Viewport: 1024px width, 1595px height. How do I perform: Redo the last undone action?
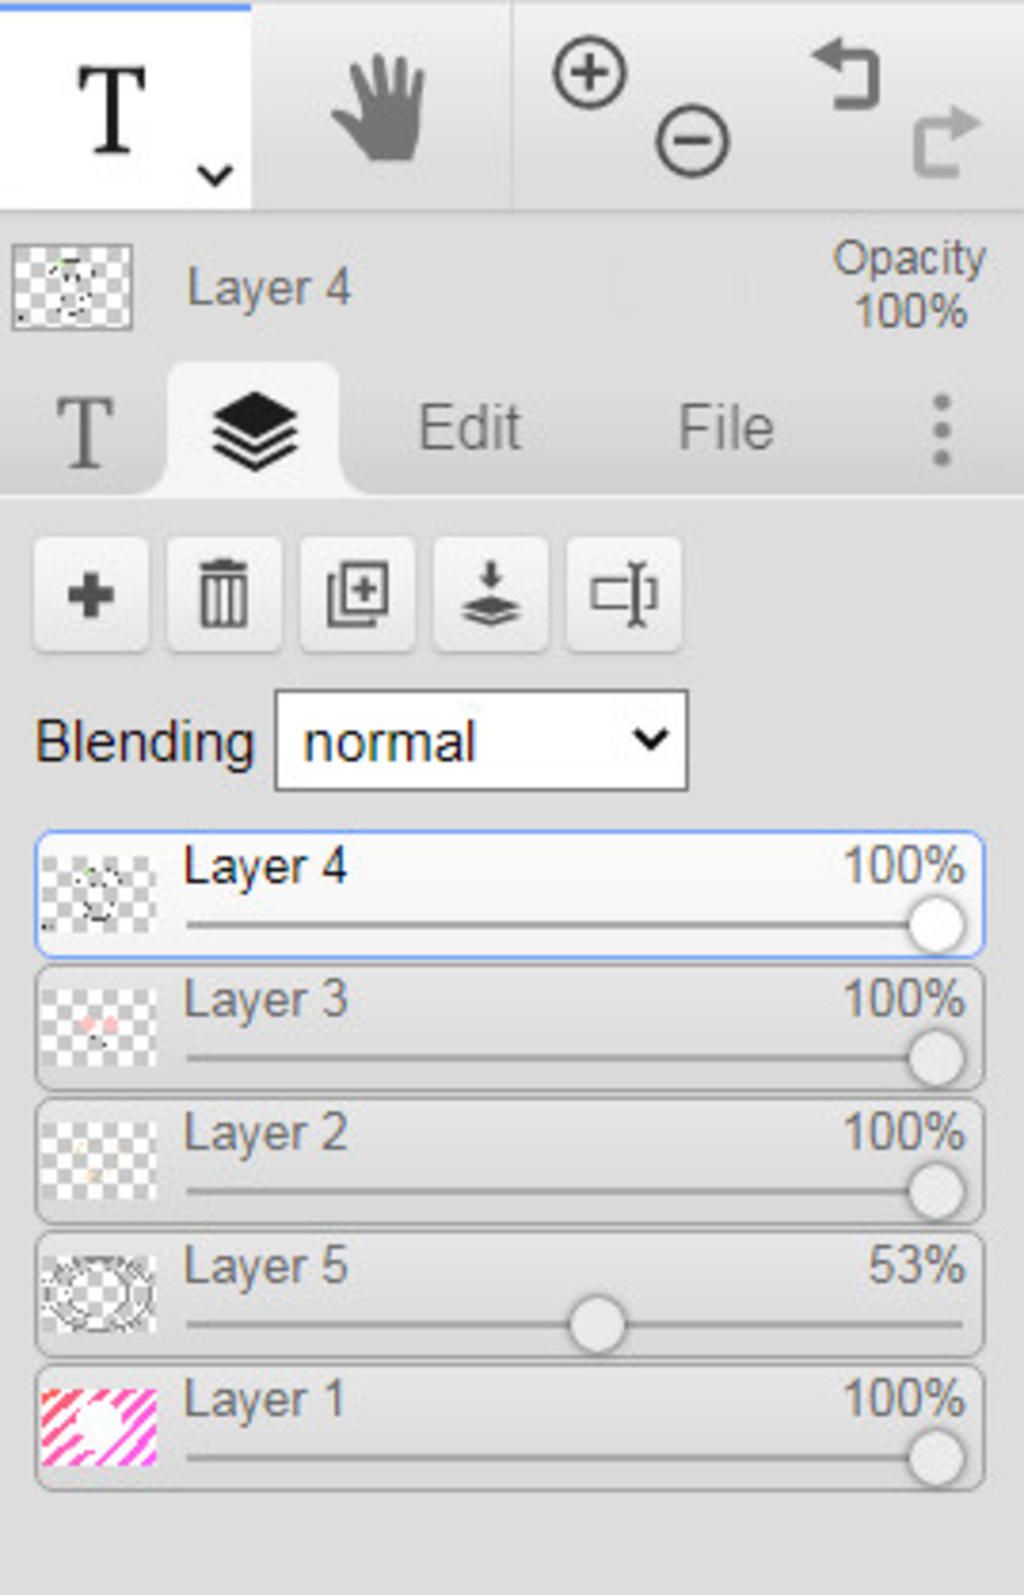point(946,141)
